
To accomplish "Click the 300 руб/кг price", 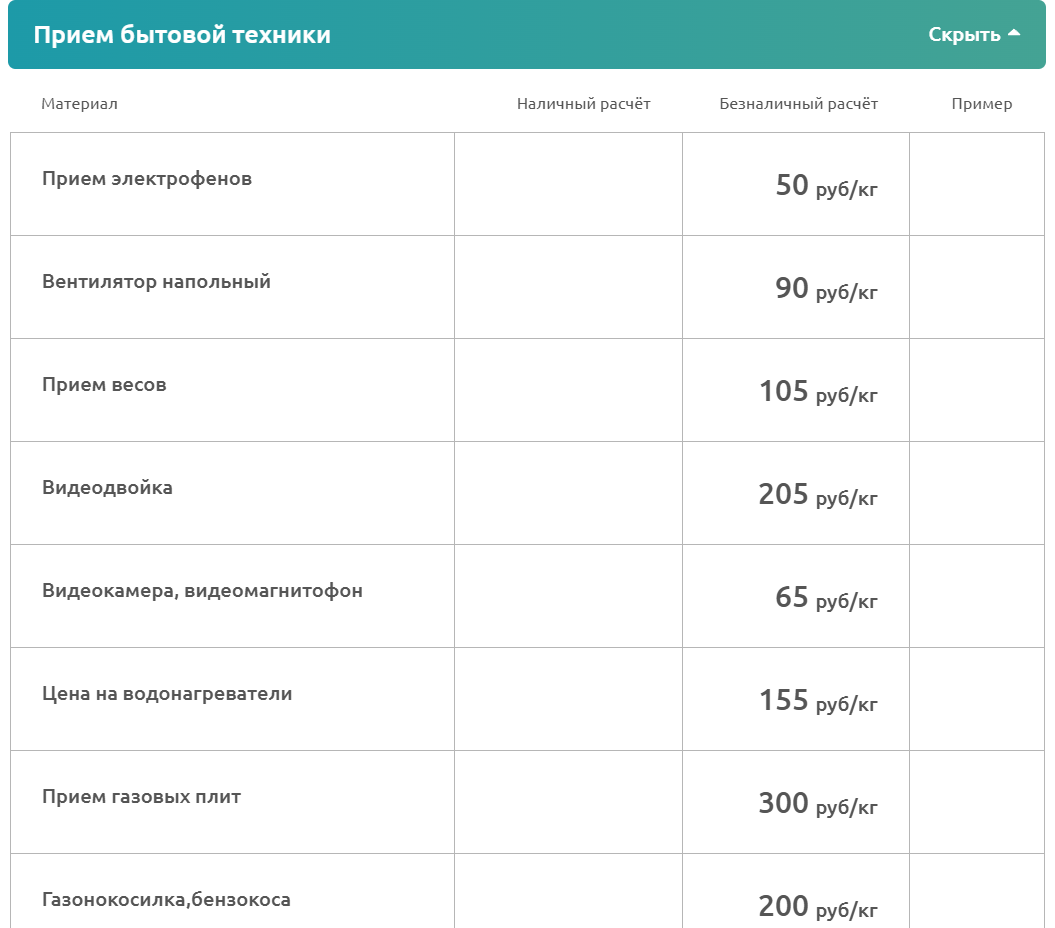I will [818, 804].
